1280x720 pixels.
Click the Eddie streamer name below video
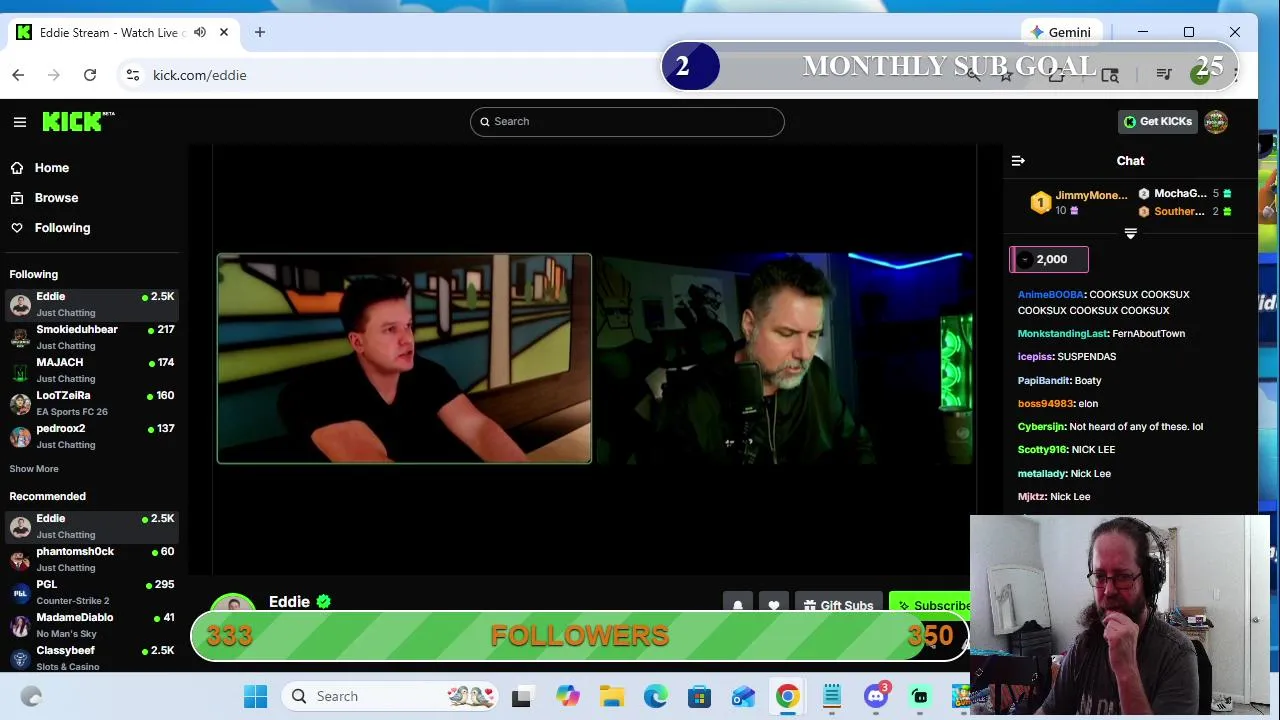point(289,602)
